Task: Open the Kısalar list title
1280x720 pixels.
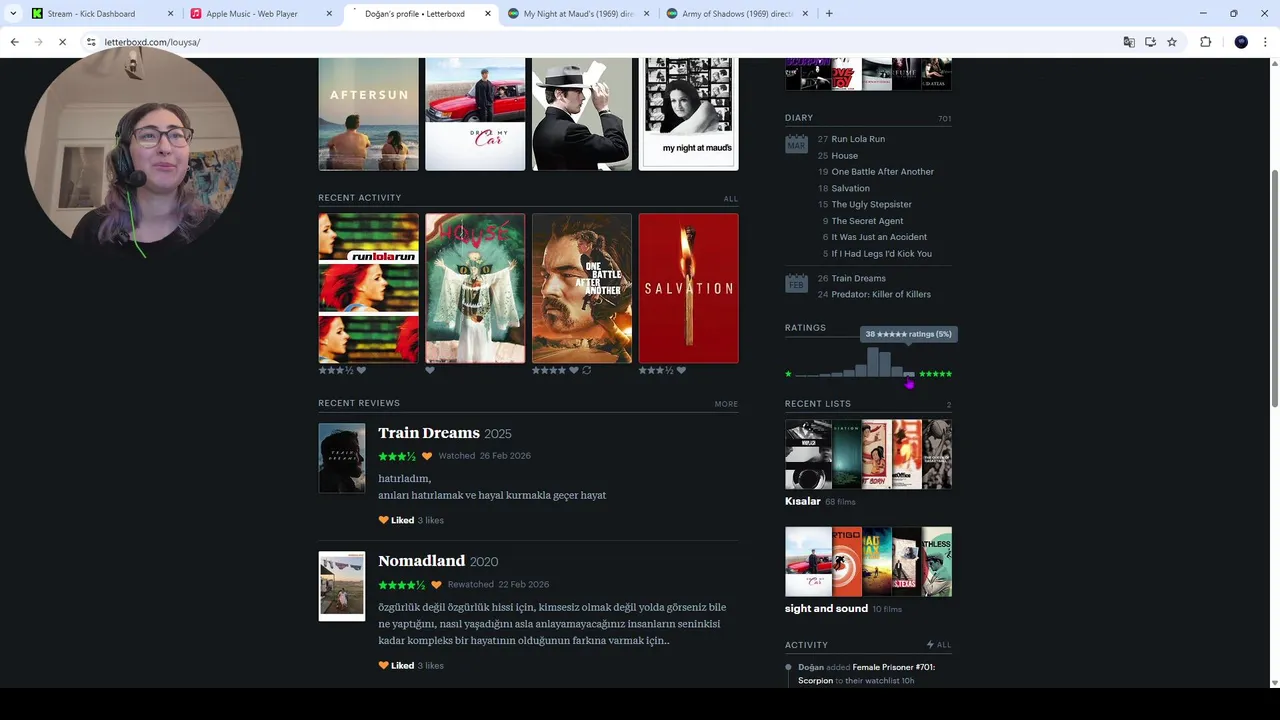Action: (x=803, y=501)
